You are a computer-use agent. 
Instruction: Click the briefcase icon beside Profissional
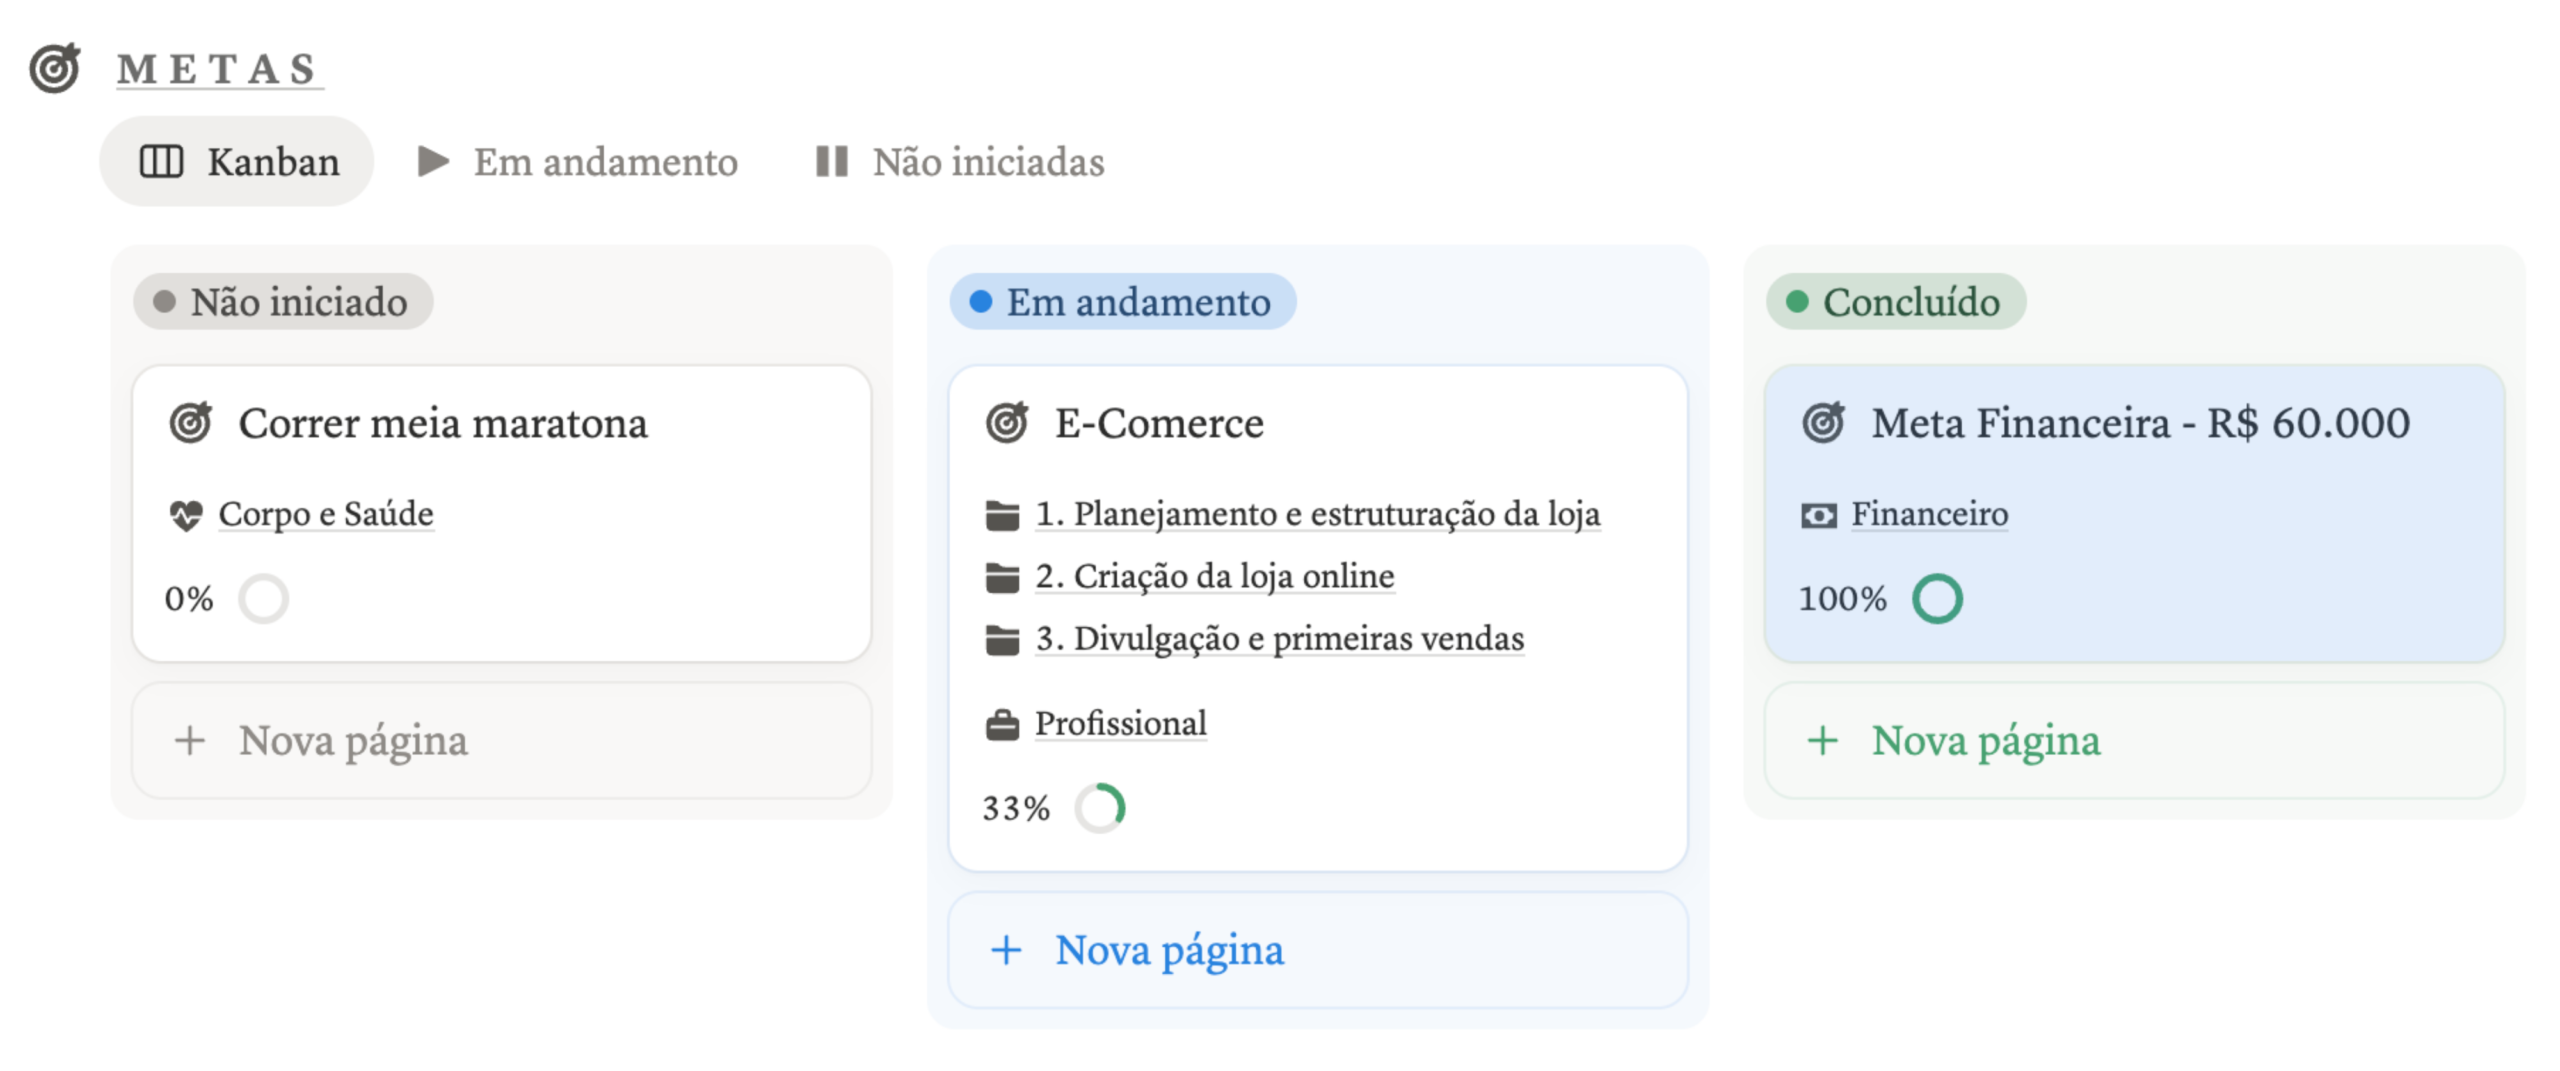coord(1002,724)
